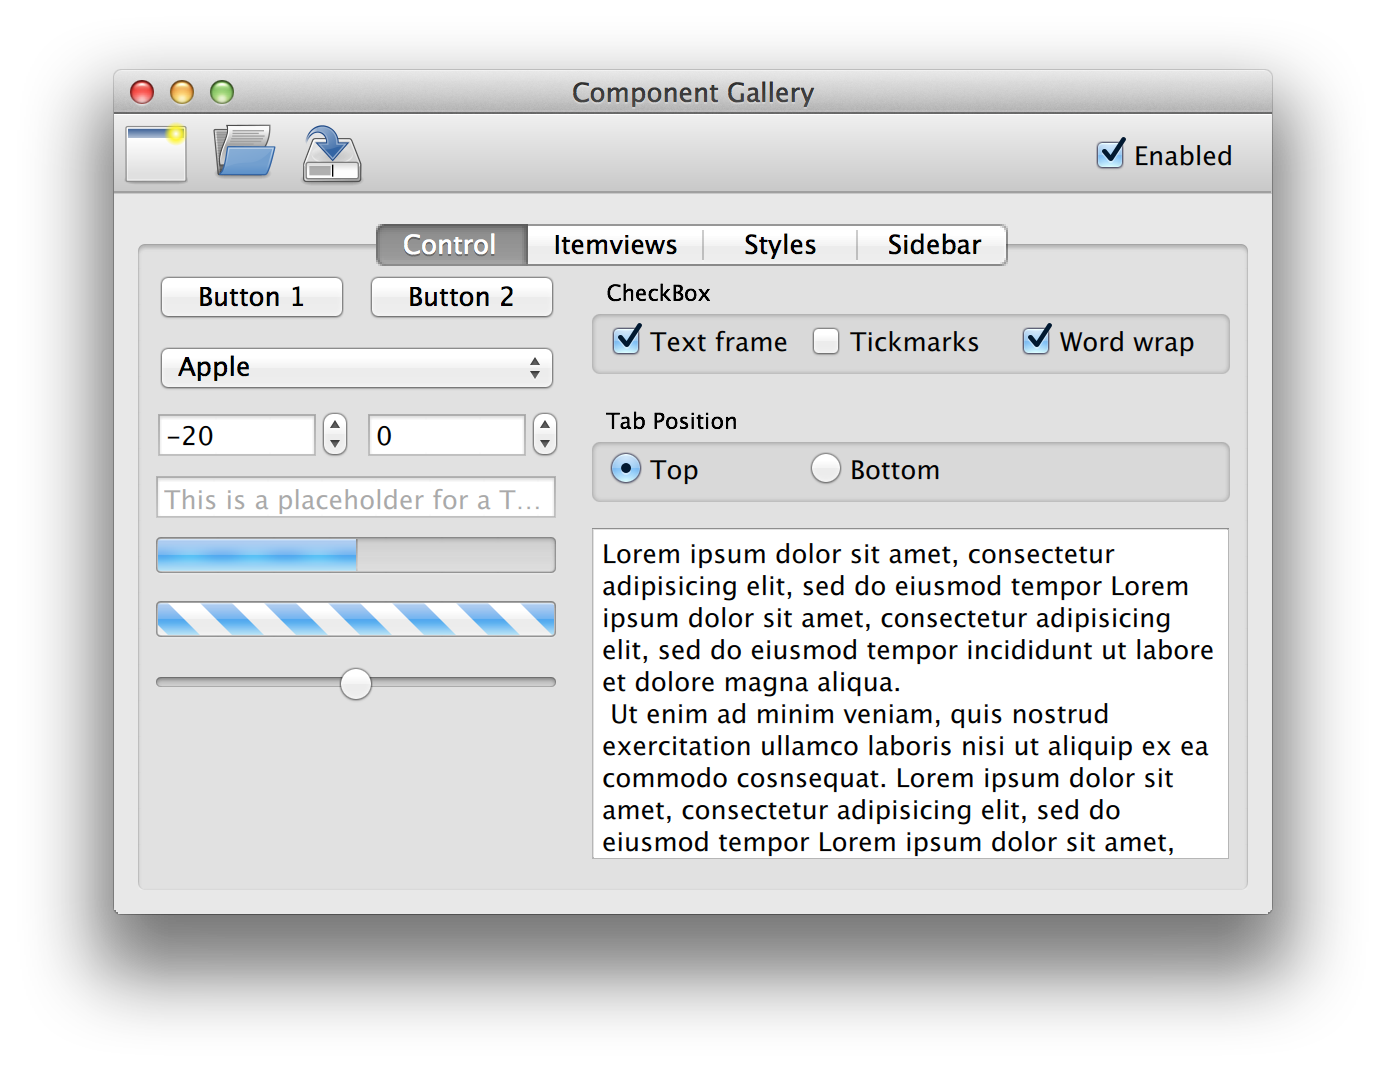The width and height of the screenshot is (1386, 1072).
Task: Enable the Tickmarks checkbox
Action: pyautogui.click(x=826, y=342)
